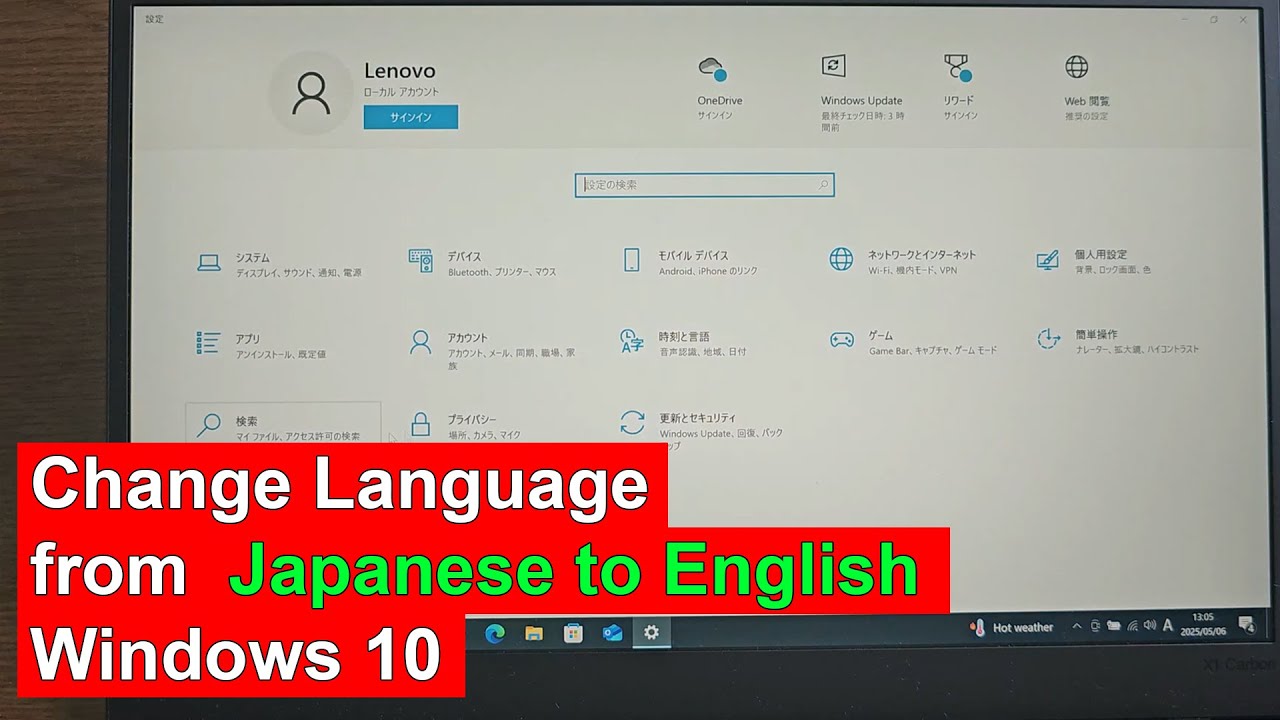The width and height of the screenshot is (1280, 720).
Task: Open the Outlook mail taskbar icon
Action: pyautogui.click(x=612, y=632)
